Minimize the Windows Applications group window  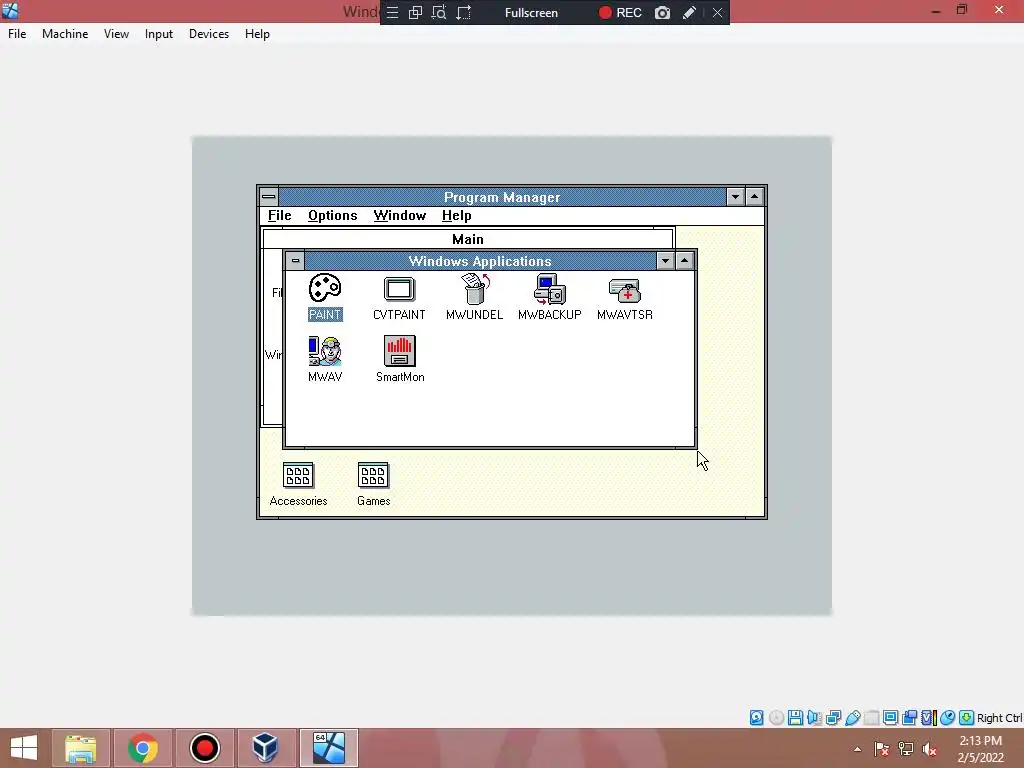pyautogui.click(x=665, y=261)
